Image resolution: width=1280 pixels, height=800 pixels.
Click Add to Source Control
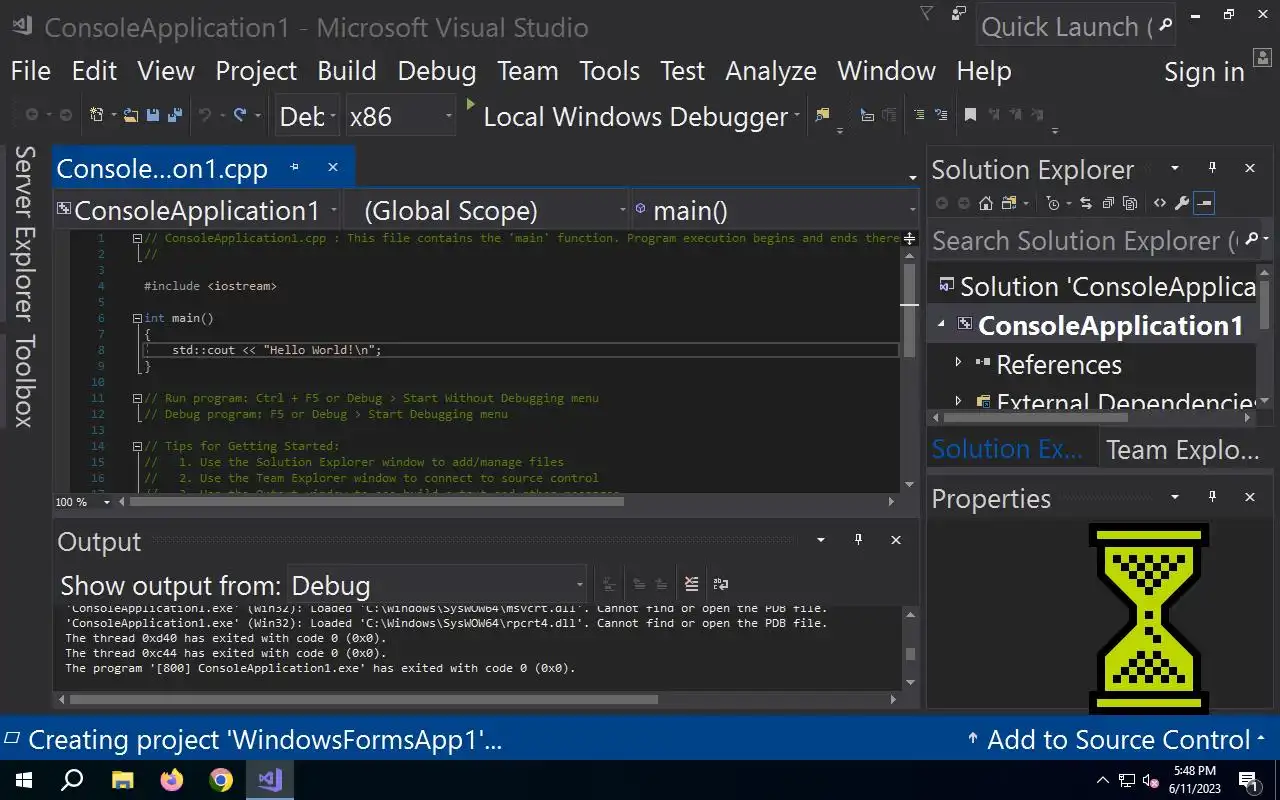coord(1119,740)
